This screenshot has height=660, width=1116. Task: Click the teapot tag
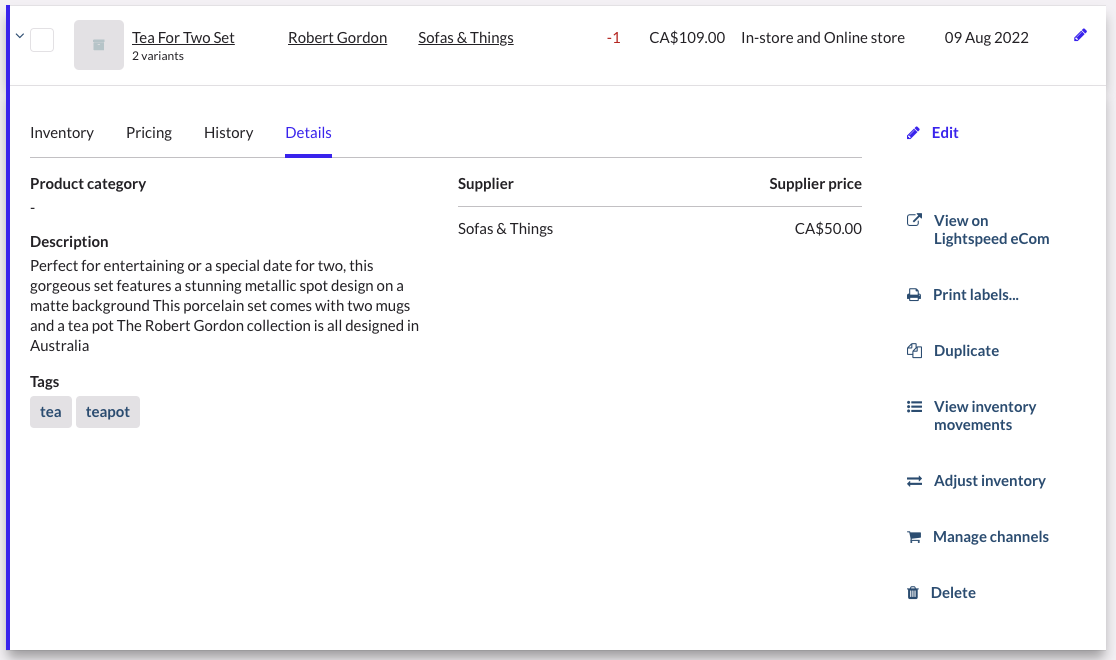pos(108,412)
